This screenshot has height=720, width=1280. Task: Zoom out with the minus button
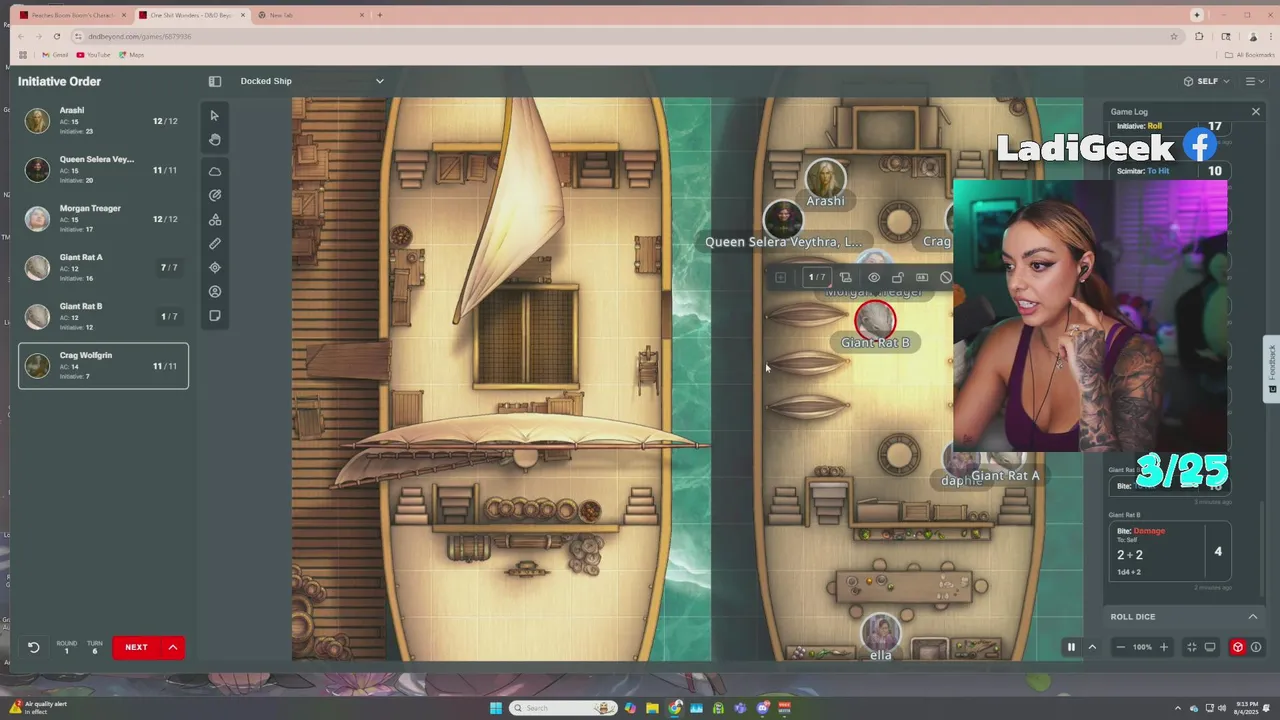[1120, 647]
